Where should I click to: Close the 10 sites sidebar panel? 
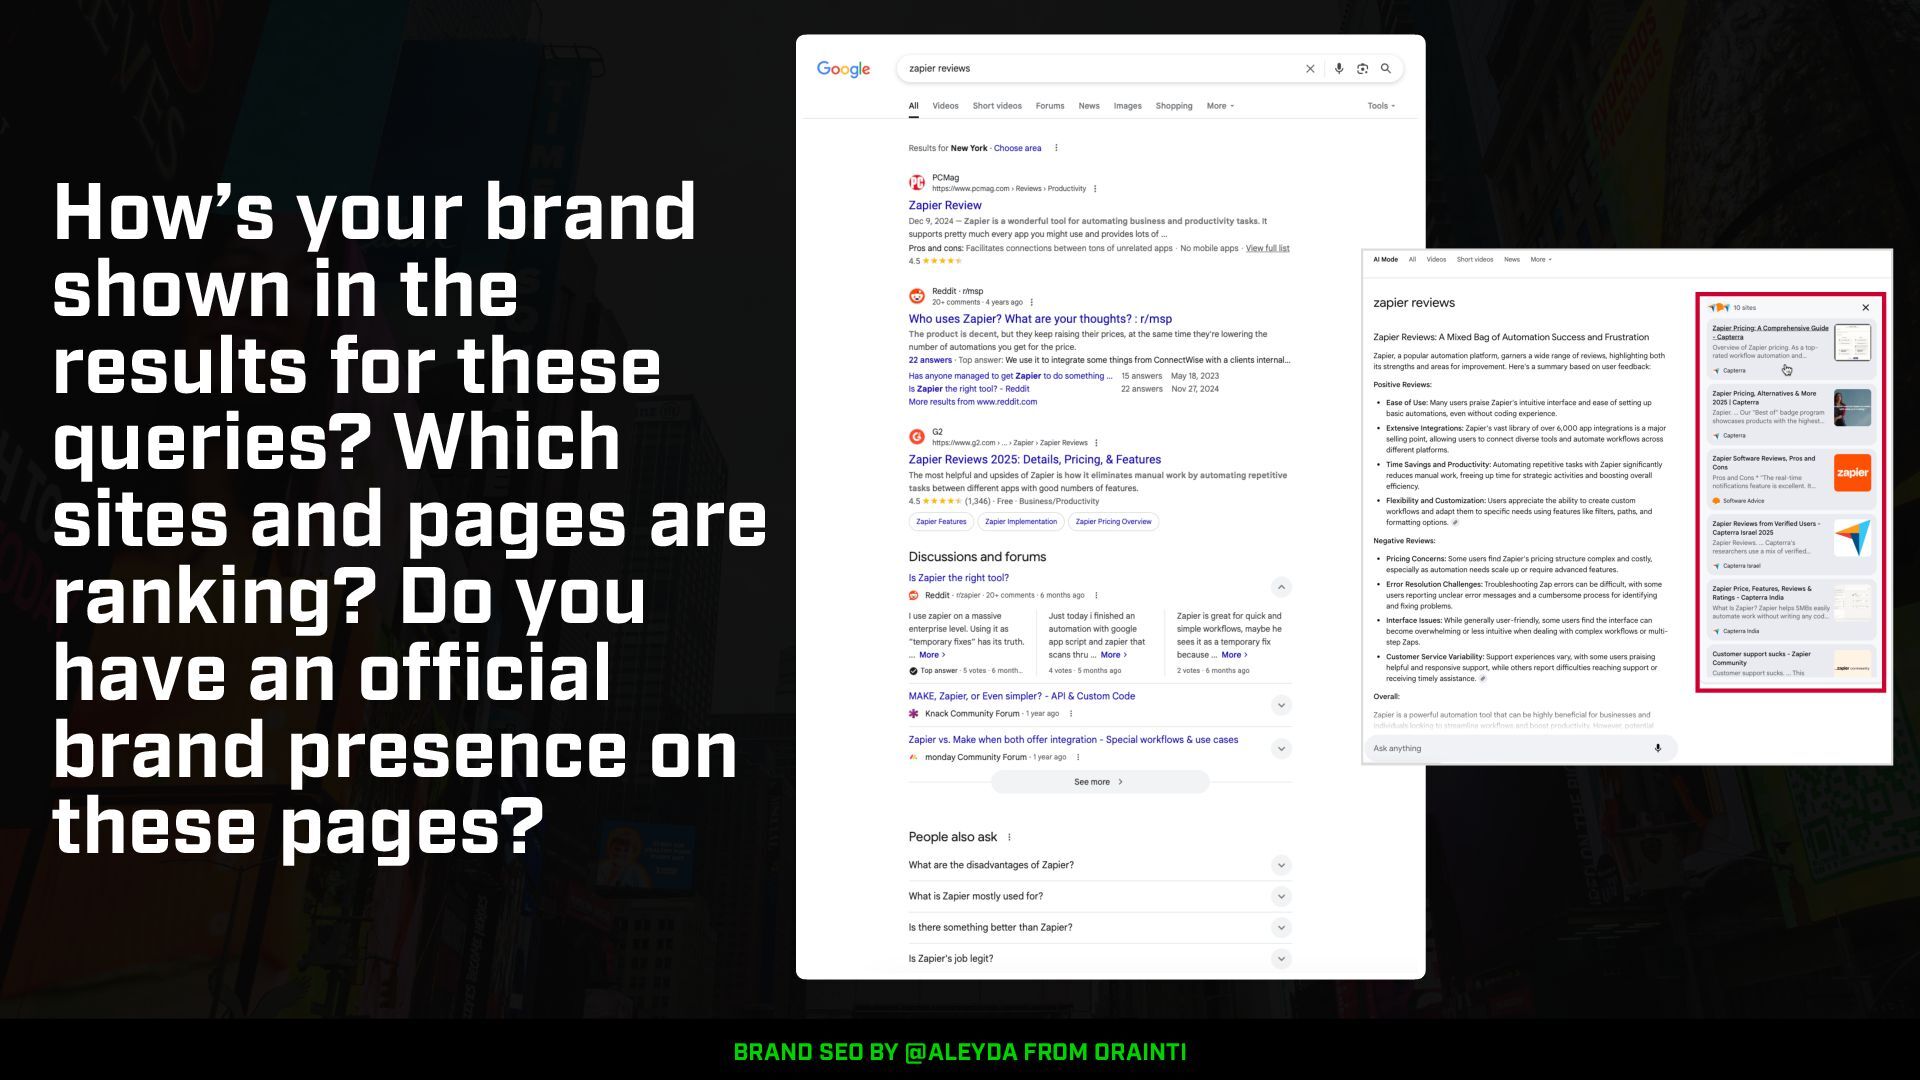click(1865, 308)
